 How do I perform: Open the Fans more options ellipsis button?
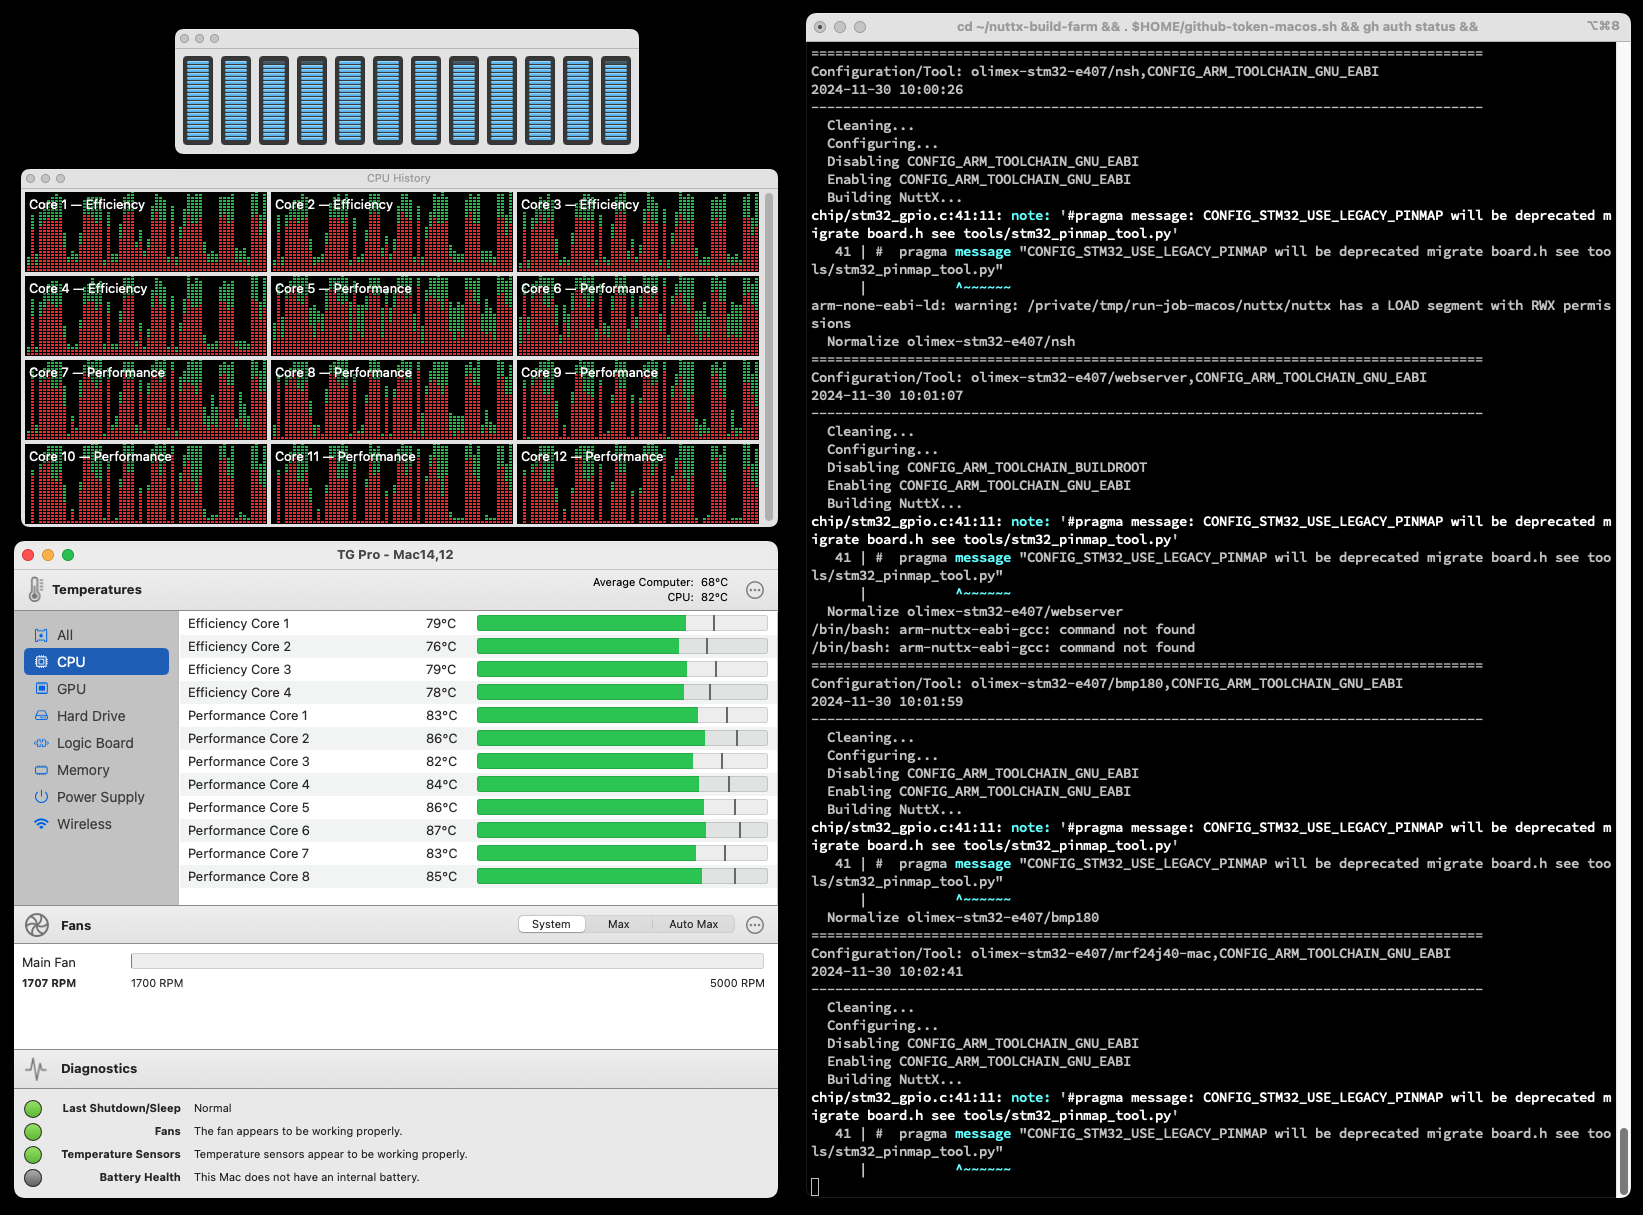755,925
